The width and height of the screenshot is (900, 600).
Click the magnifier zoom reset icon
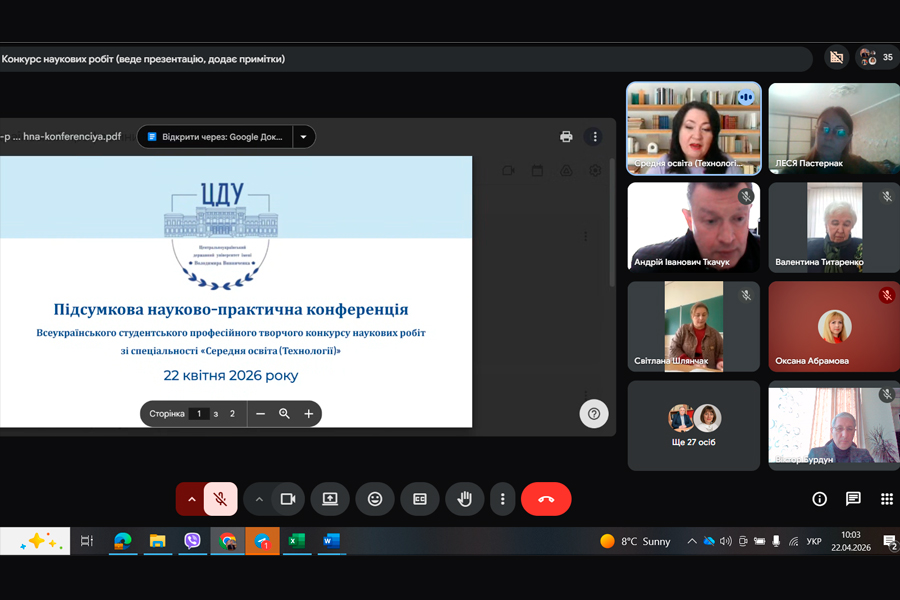(x=284, y=413)
